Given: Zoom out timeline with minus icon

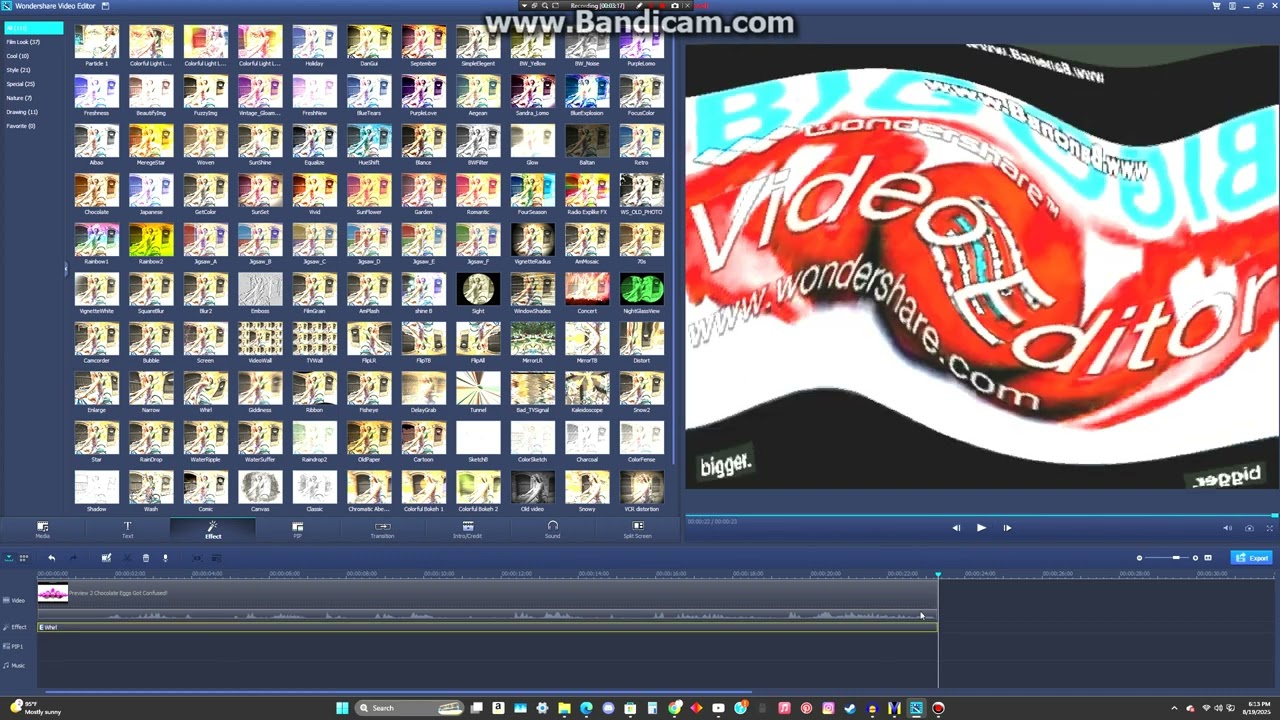Looking at the screenshot, I should [1139, 558].
